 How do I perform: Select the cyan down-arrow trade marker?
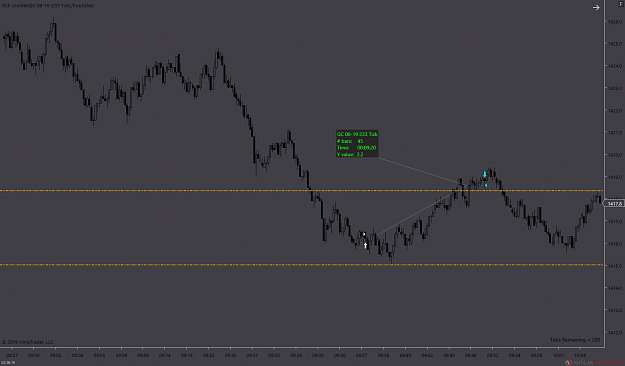pyautogui.click(x=485, y=174)
